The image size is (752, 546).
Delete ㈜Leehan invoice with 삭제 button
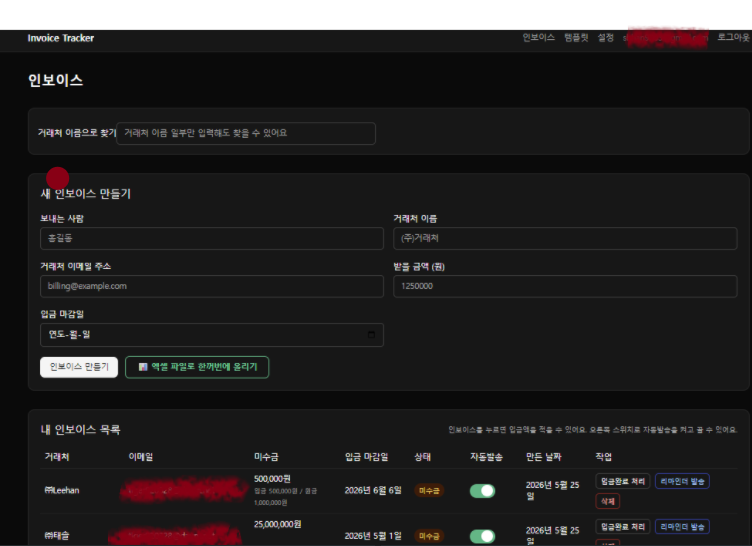[x=608, y=501]
